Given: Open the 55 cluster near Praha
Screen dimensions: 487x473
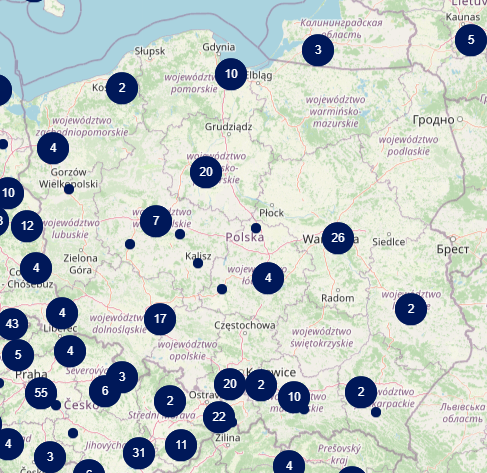Looking at the screenshot, I should point(41,393).
